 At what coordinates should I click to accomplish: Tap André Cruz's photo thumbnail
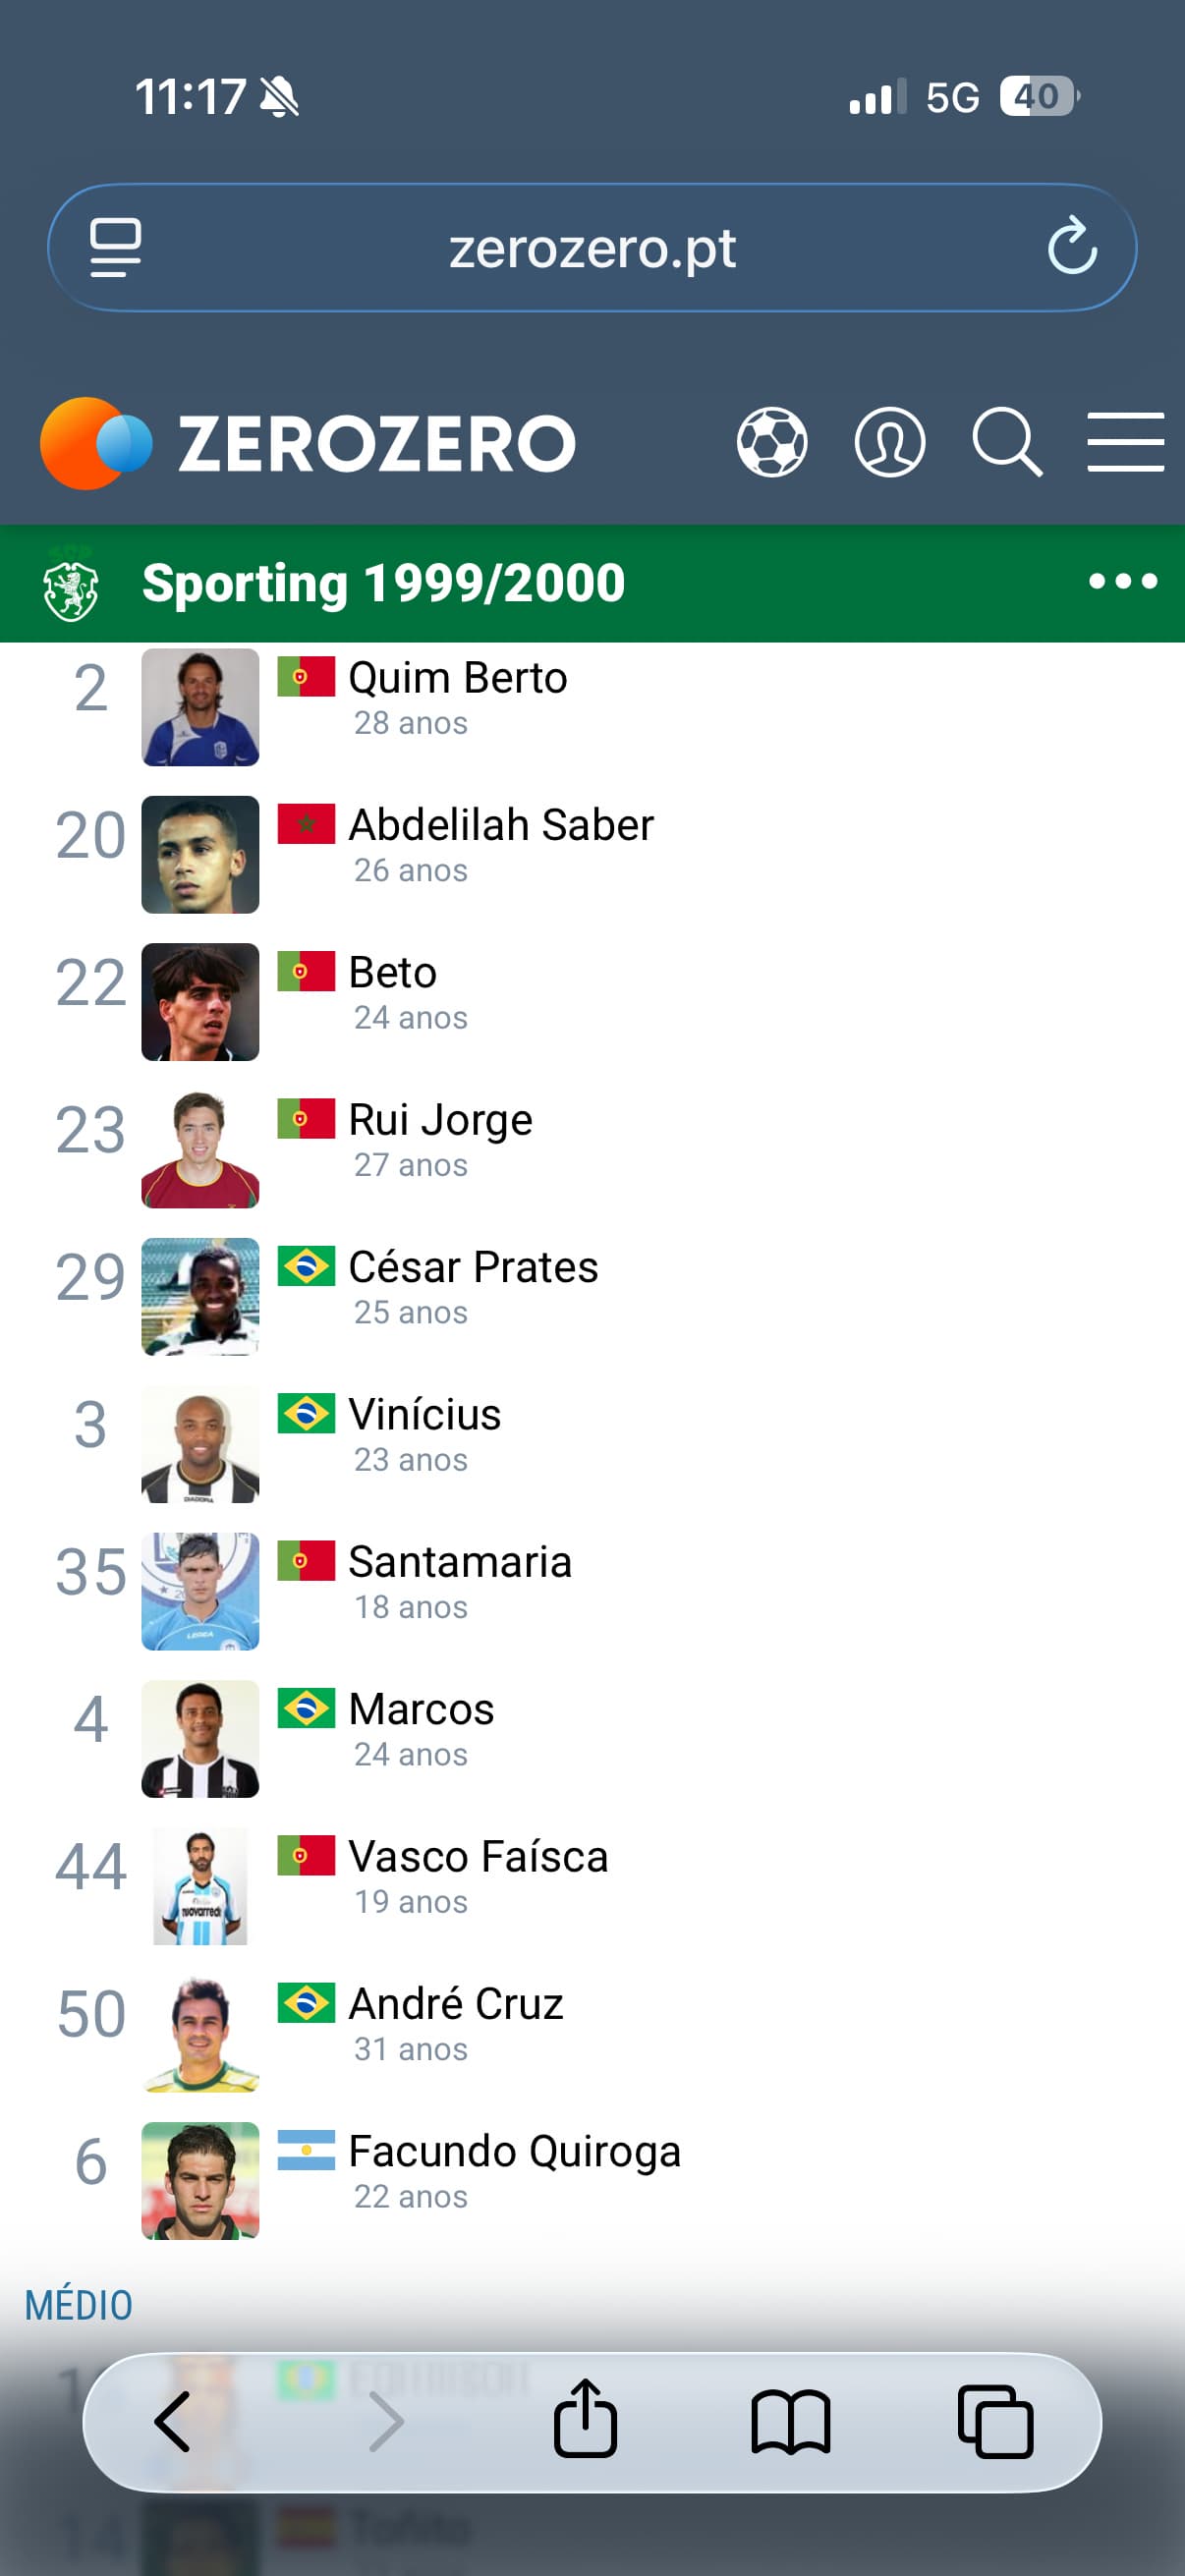(x=200, y=2033)
